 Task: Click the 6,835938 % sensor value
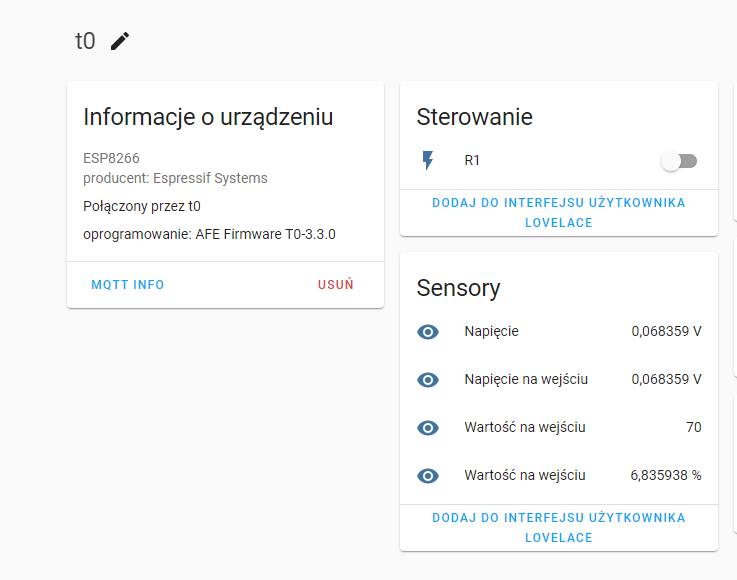pyautogui.click(x=665, y=476)
